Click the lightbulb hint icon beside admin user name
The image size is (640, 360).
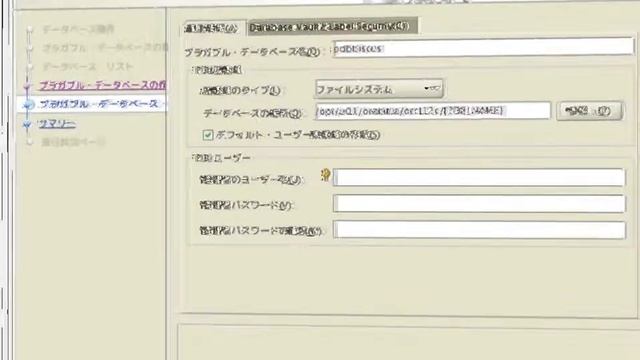tap(325, 175)
